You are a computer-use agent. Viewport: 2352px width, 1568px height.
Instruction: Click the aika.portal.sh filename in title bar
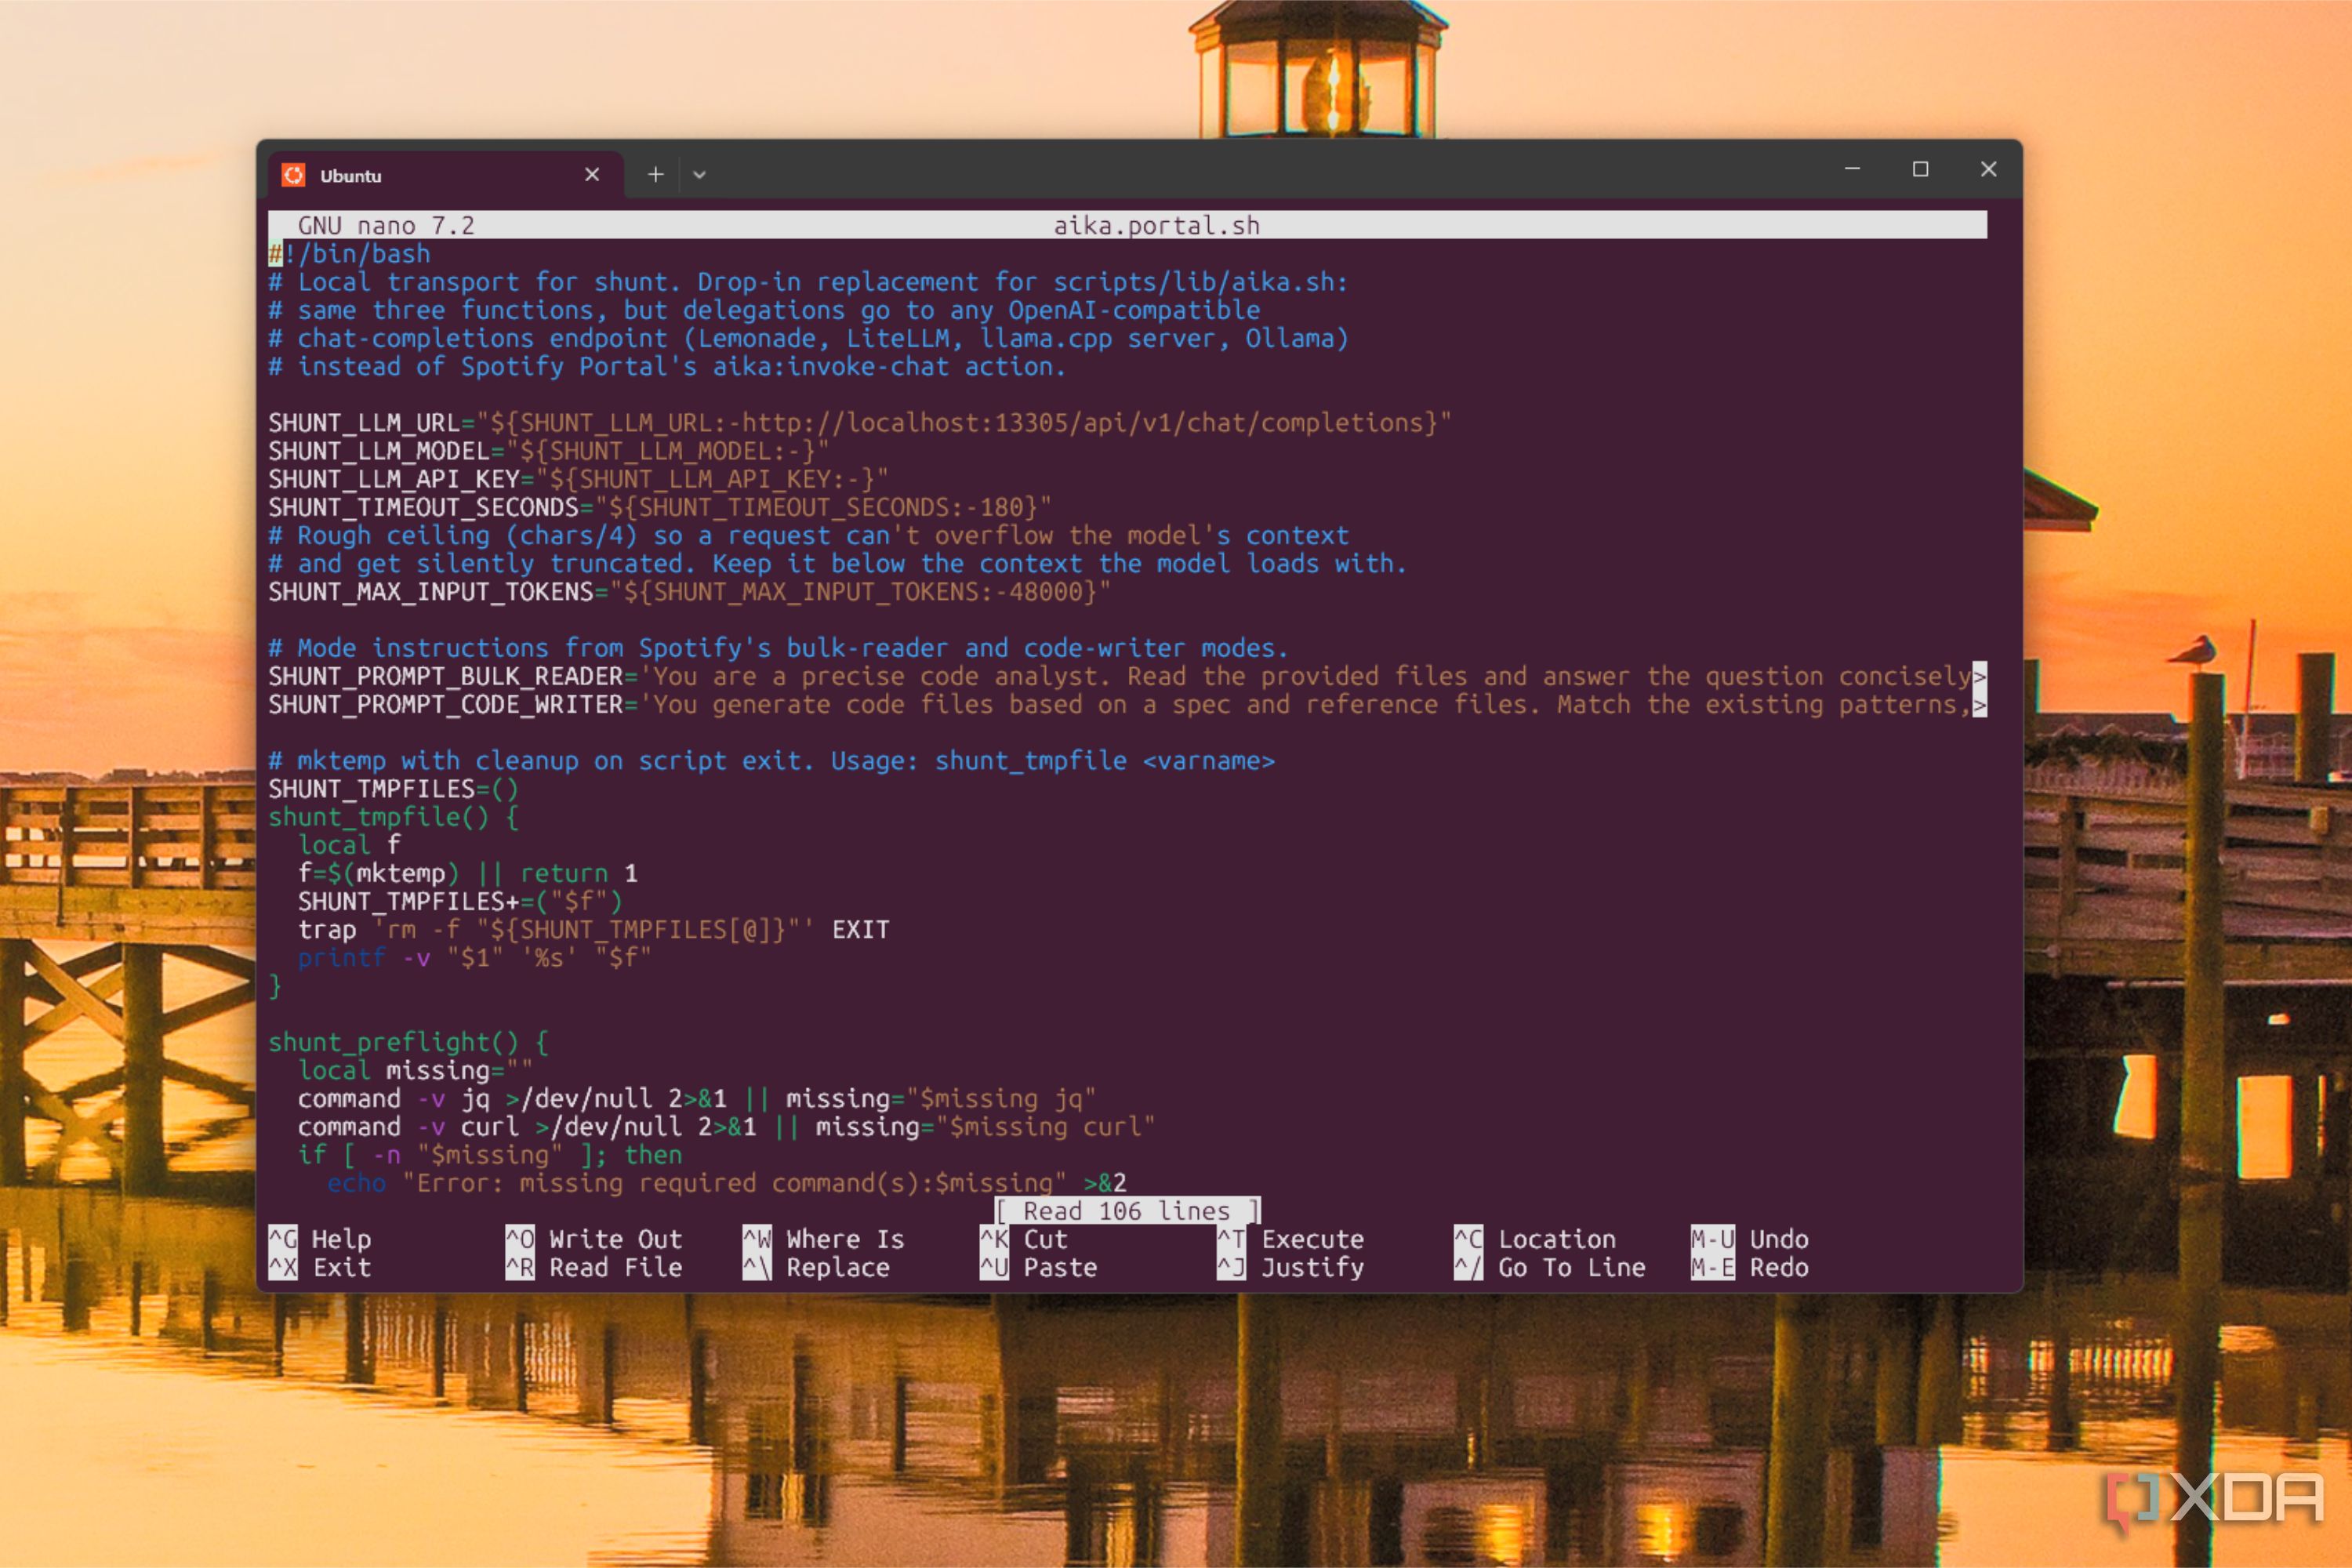(x=1157, y=226)
